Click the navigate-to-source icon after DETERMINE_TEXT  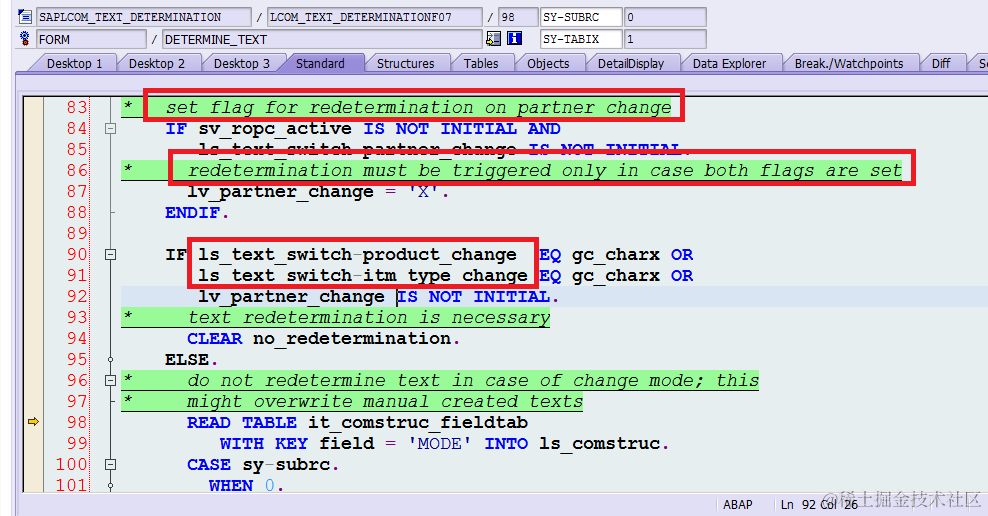(493, 38)
